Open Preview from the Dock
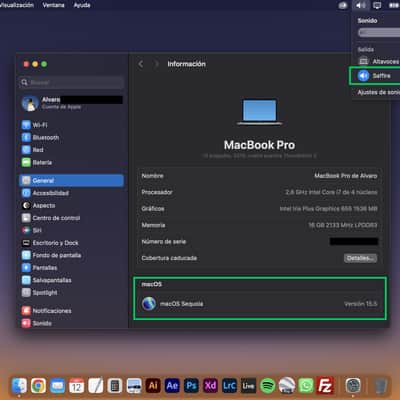400x400 pixels. (x=134, y=386)
